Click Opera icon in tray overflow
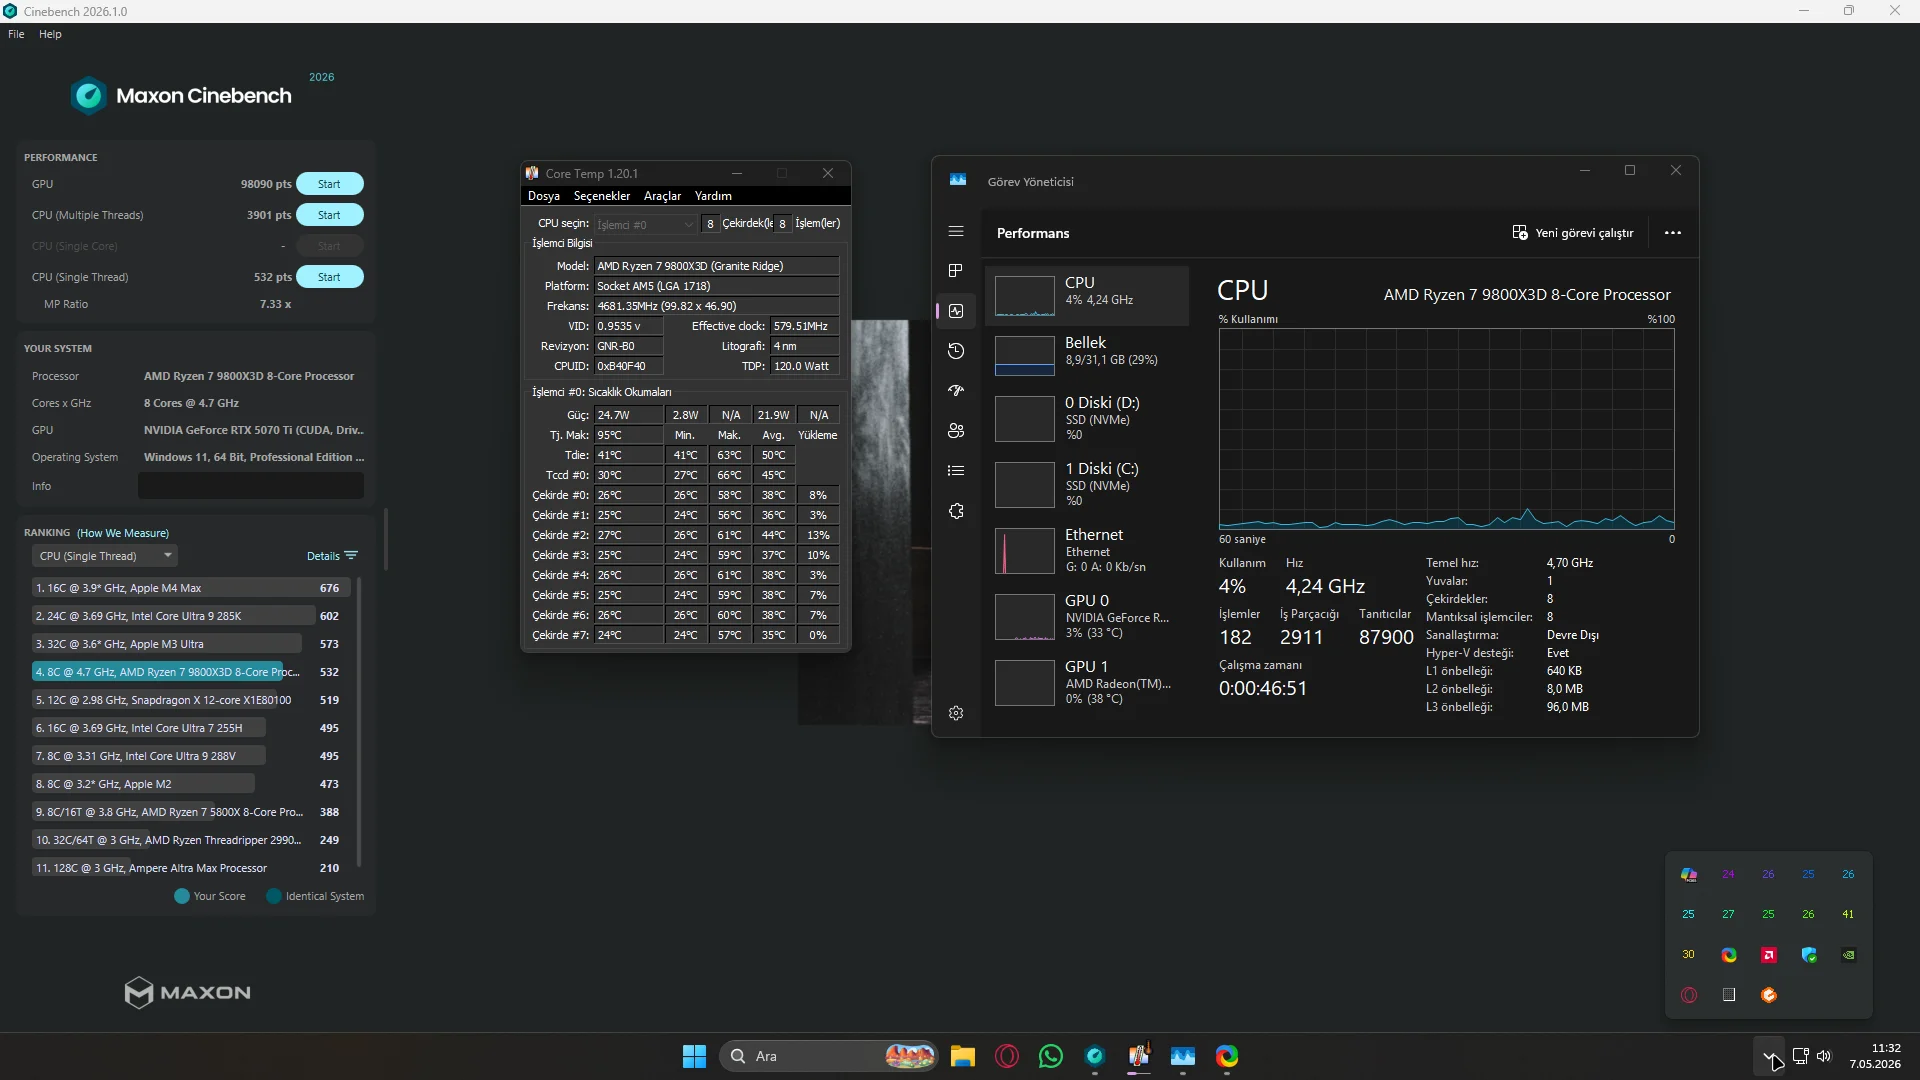This screenshot has width=1920, height=1080. coord(1689,995)
